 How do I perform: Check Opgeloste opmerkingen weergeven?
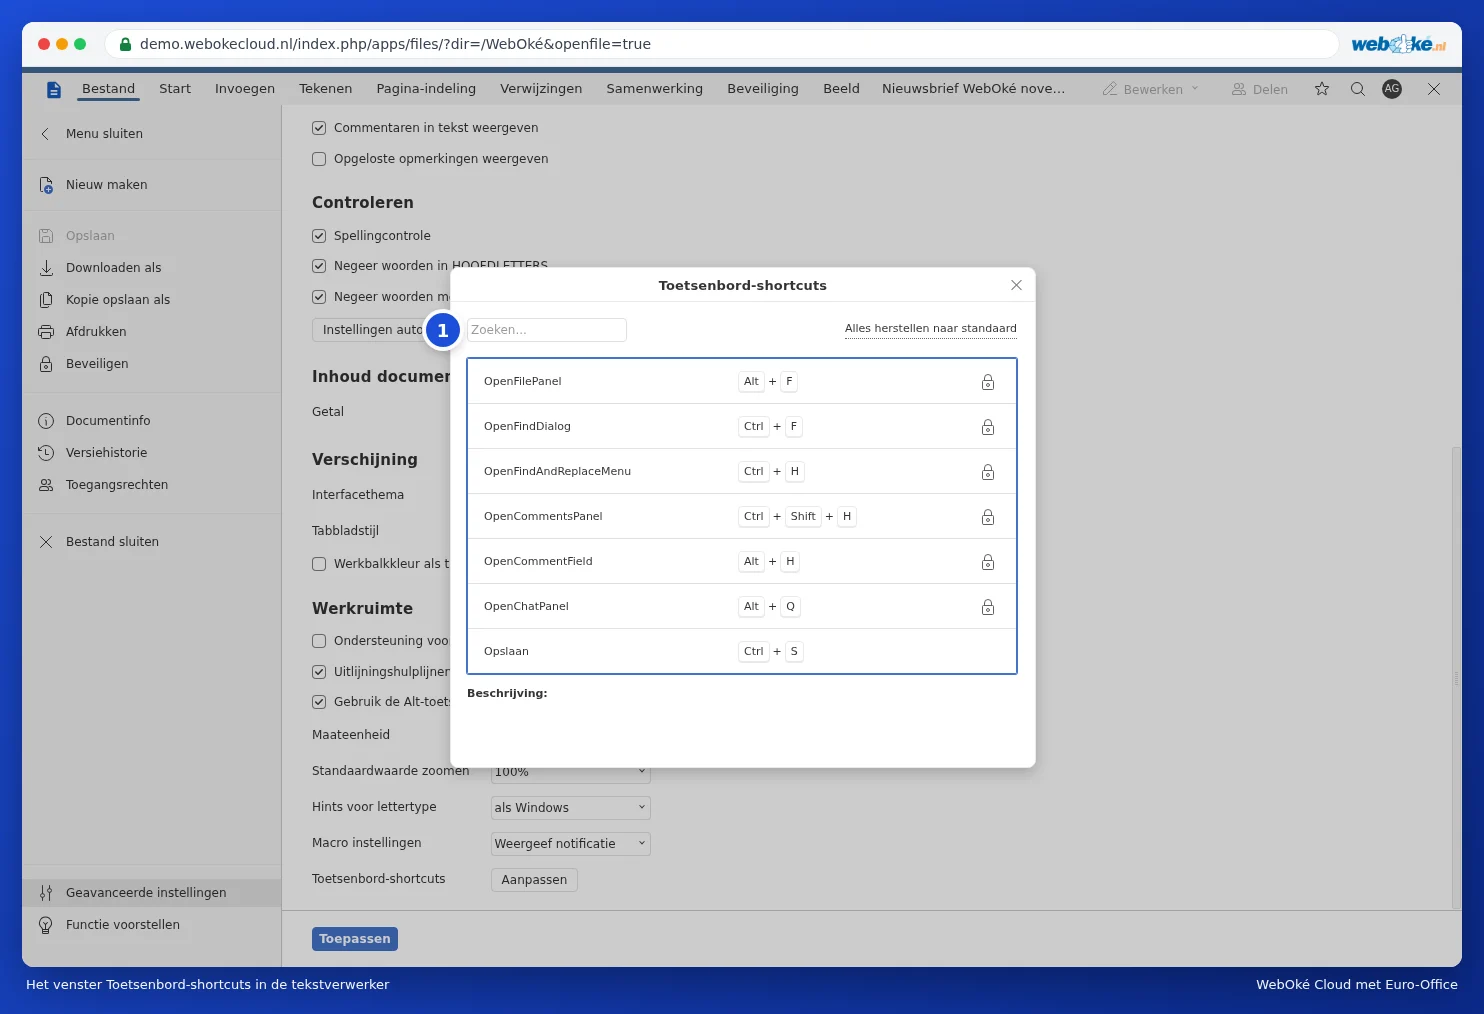[319, 159]
